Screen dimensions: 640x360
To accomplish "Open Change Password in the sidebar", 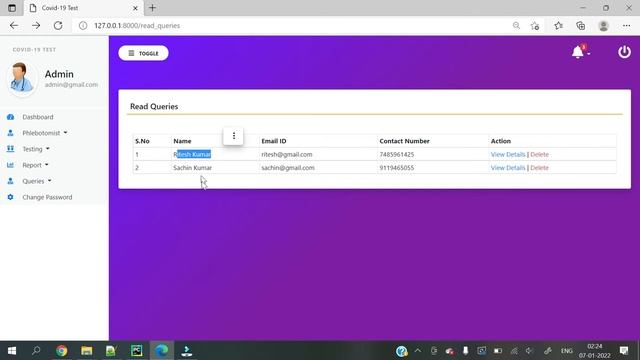I will click(47, 197).
